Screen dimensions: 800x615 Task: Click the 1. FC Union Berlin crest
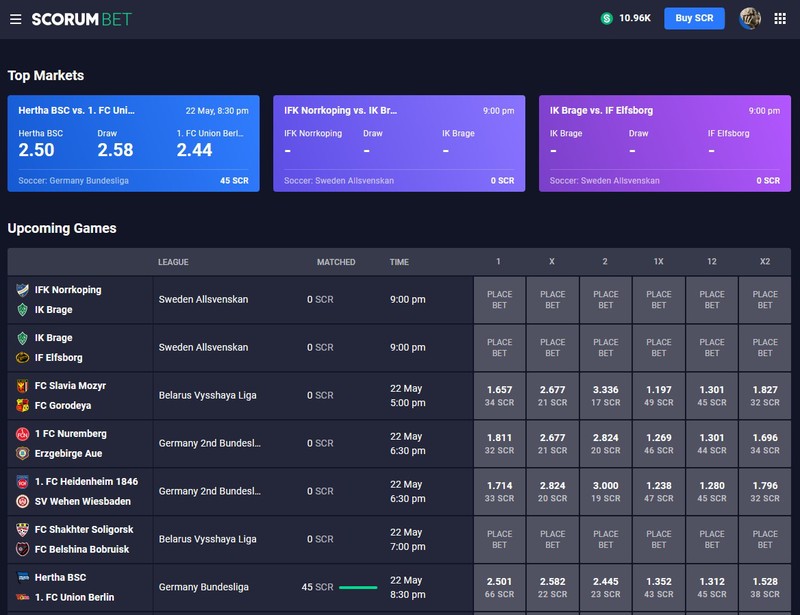click(23, 597)
